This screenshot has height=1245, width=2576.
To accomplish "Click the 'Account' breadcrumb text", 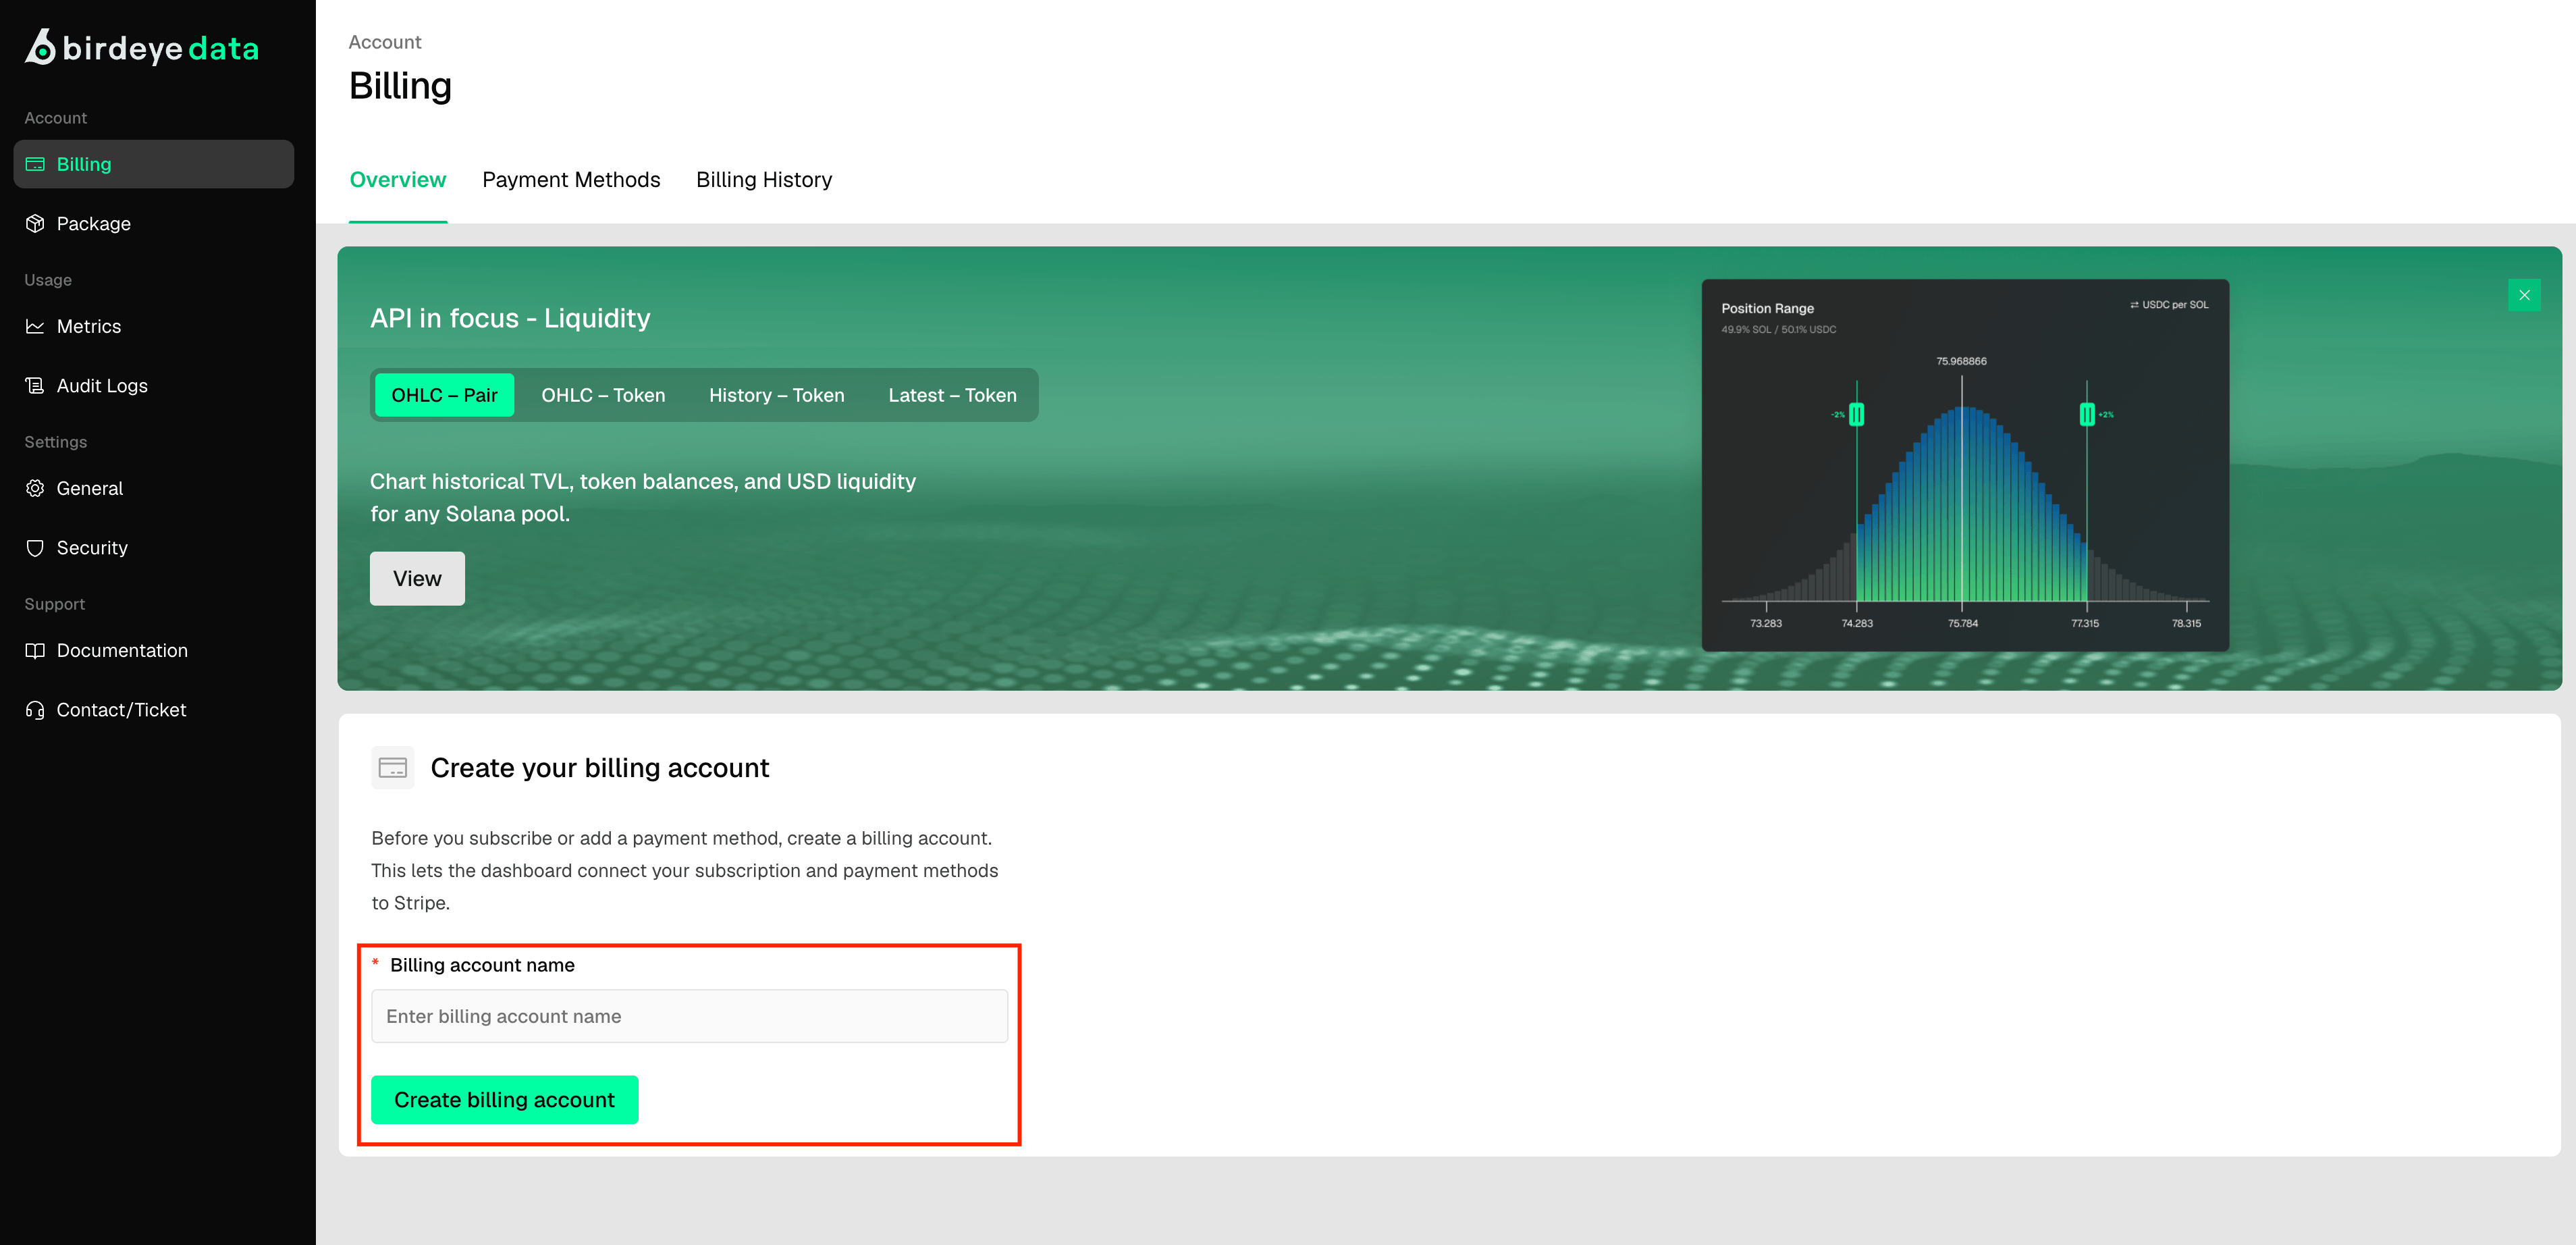I will (x=385, y=42).
